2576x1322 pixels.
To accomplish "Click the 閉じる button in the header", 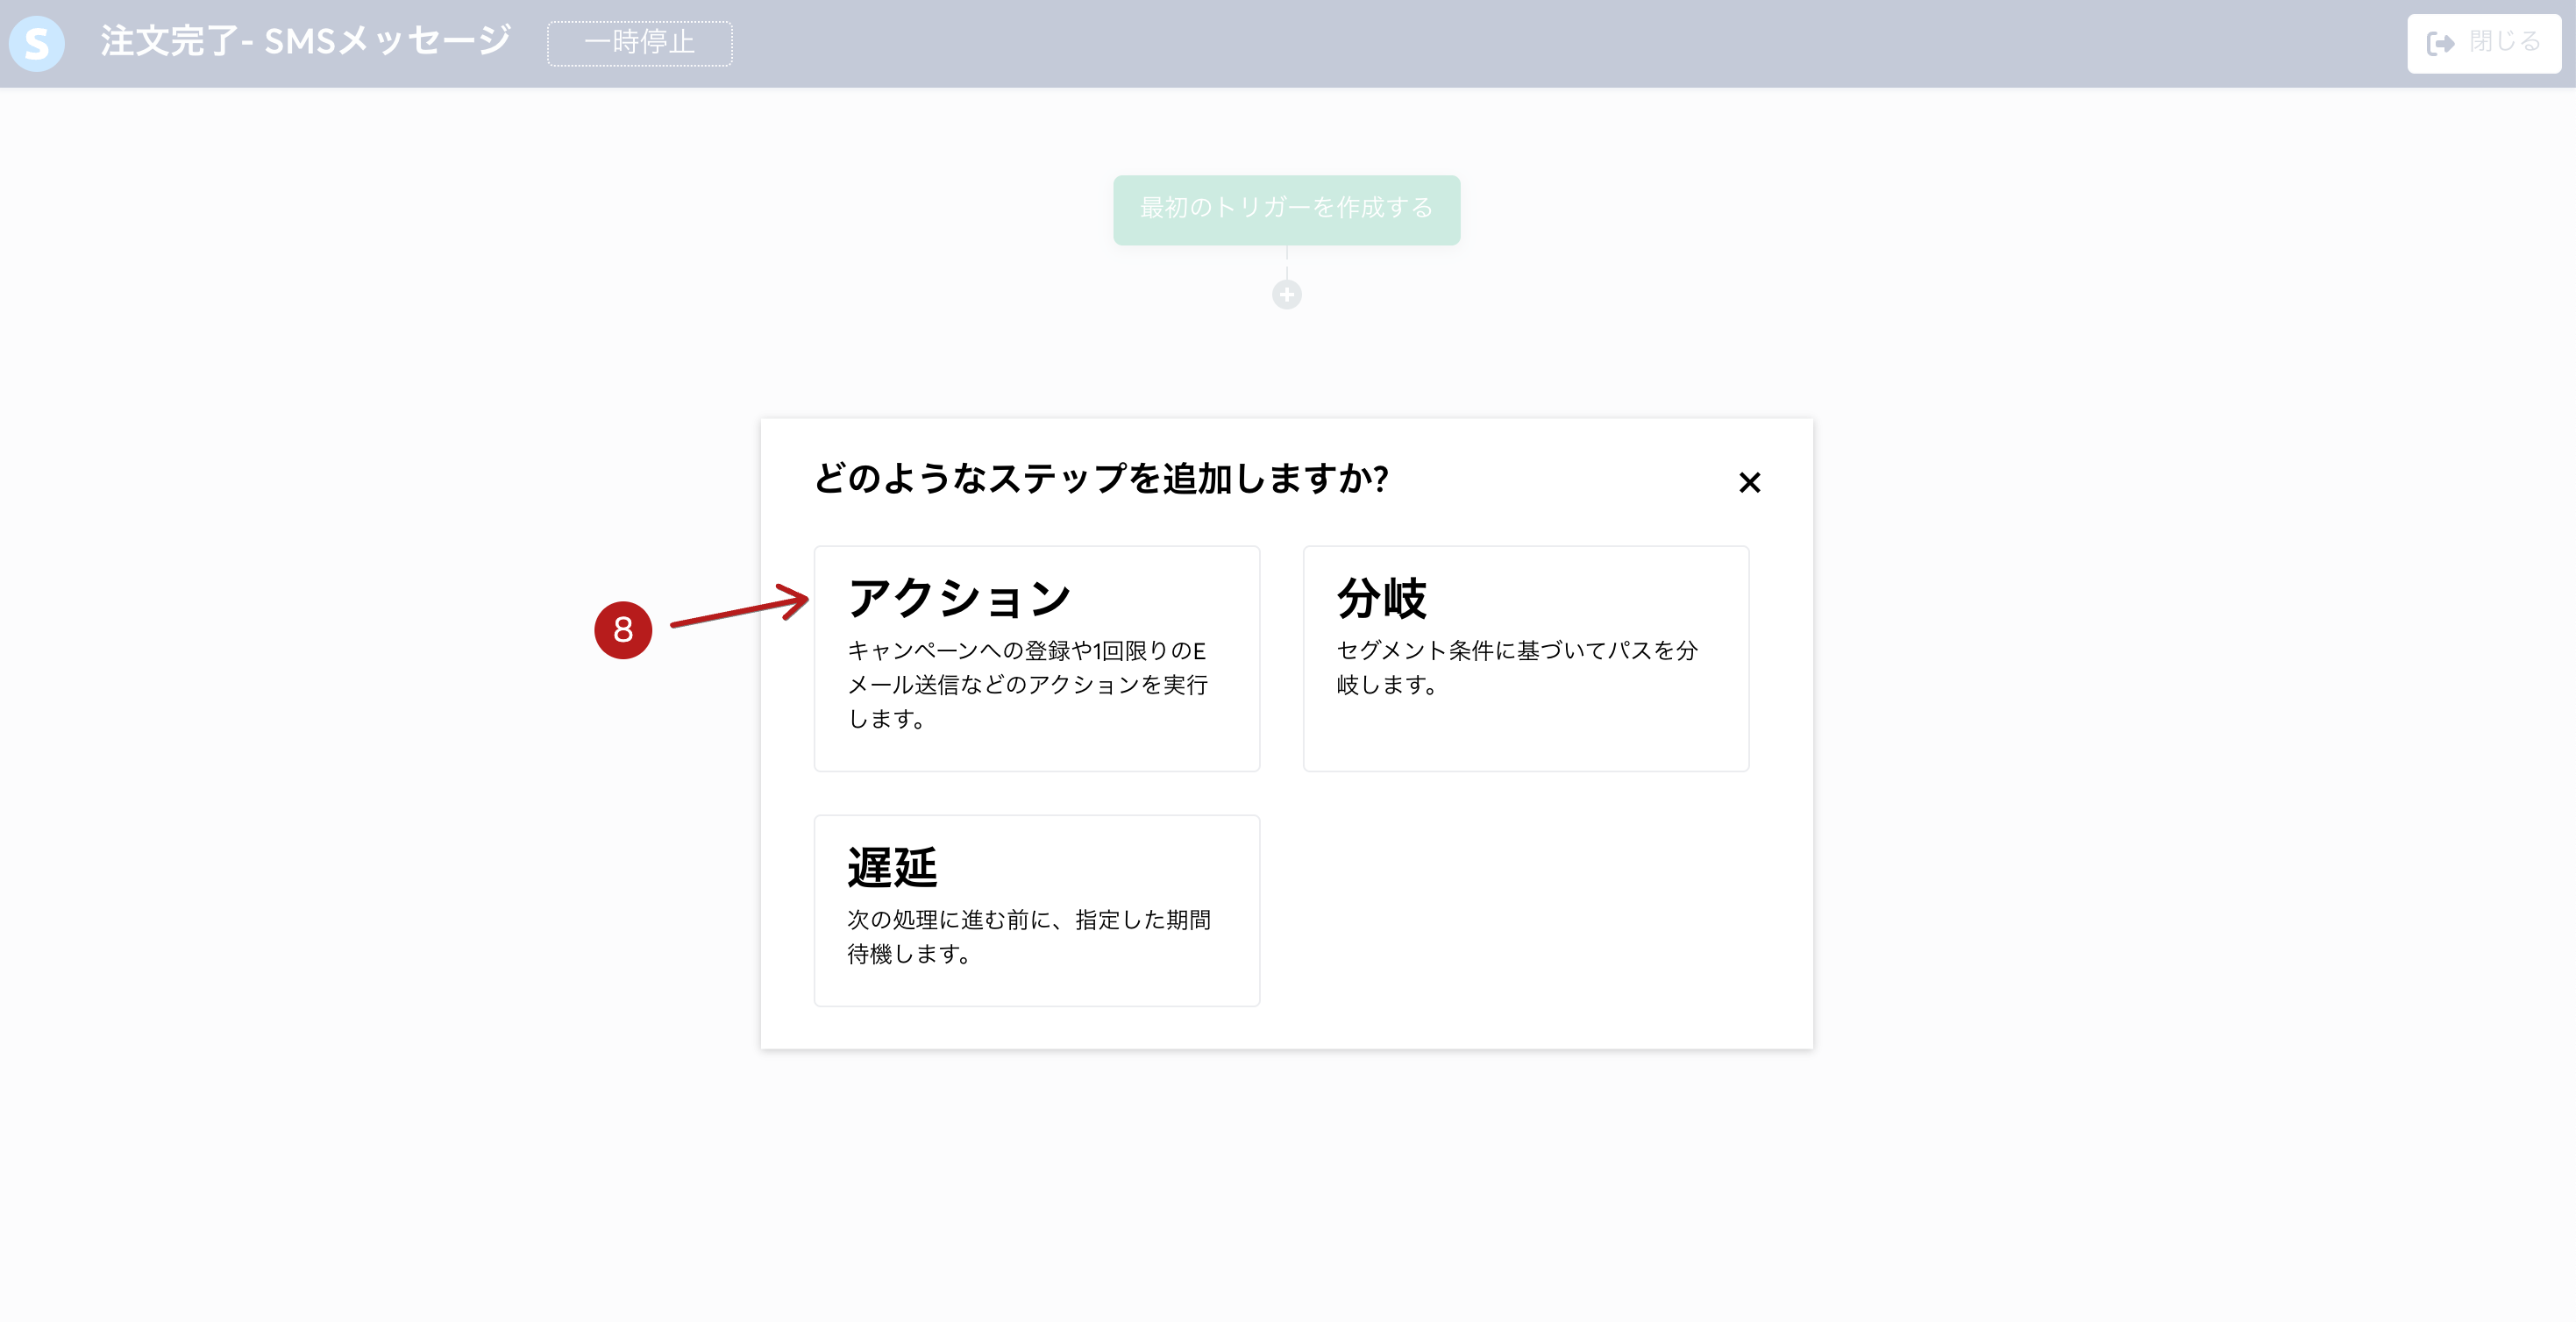I will 2483,43.
